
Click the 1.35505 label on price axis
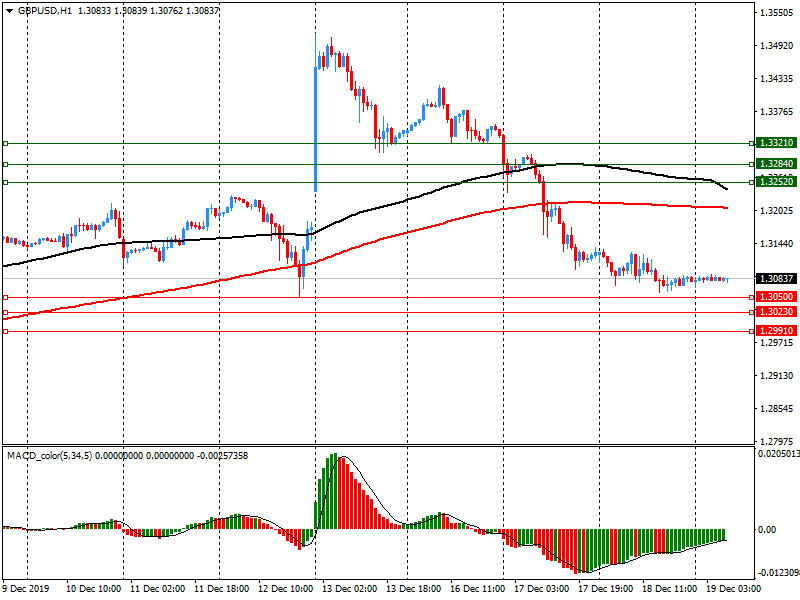[776, 13]
